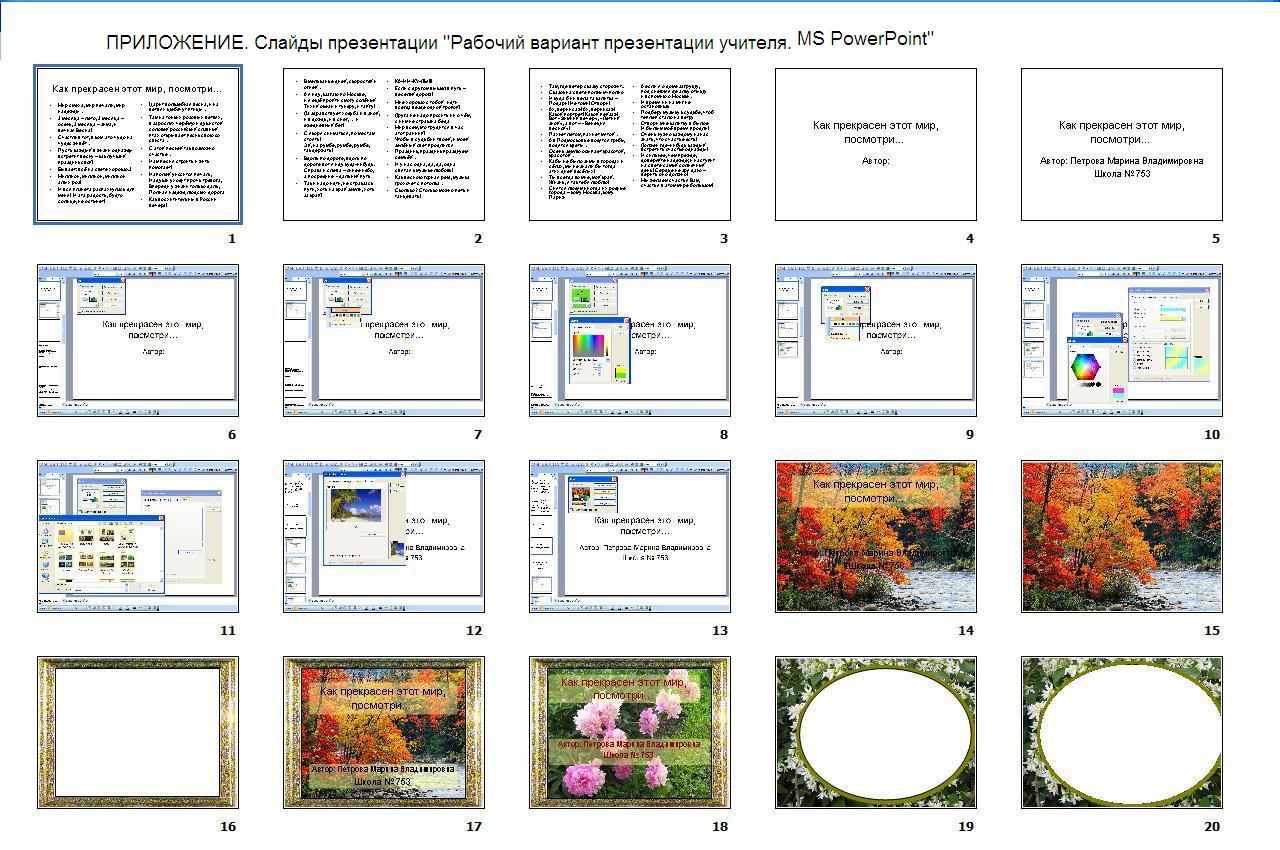Open slide 10 with hexagon color wheel
1280x850 pixels.
[1122, 340]
